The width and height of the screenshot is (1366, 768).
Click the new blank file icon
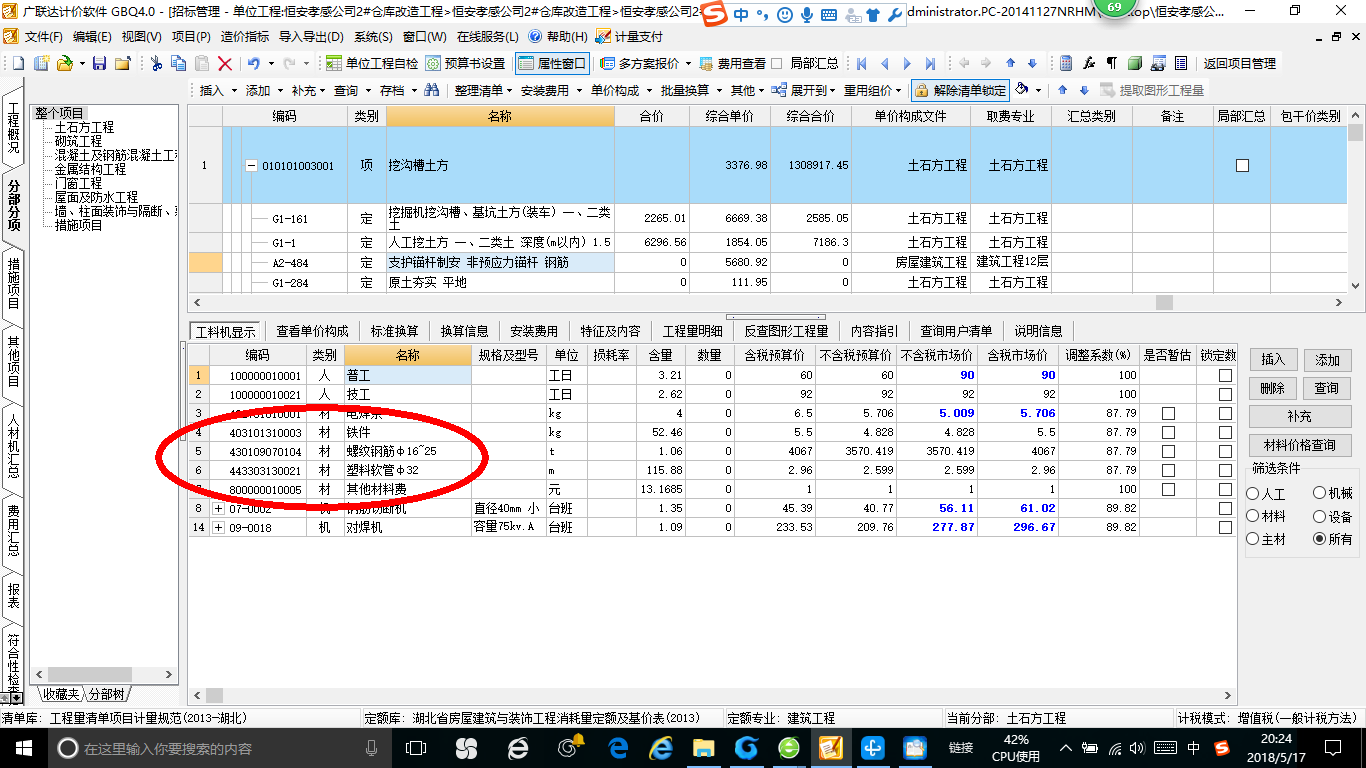click(x=20, y=63)
